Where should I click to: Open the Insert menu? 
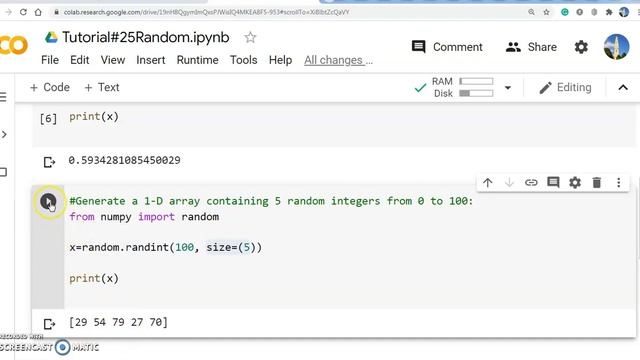[x=151, y=60]
